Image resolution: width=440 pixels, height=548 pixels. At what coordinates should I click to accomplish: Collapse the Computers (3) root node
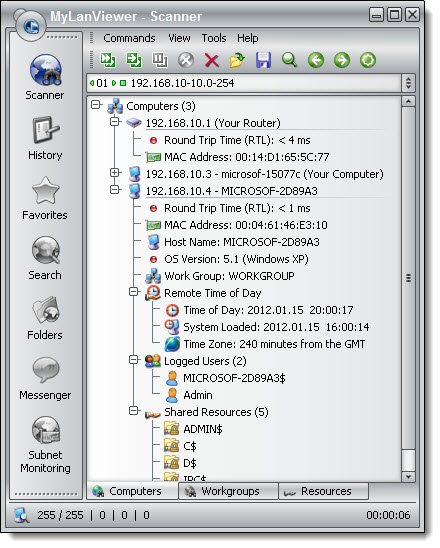[x=95, y=104]
